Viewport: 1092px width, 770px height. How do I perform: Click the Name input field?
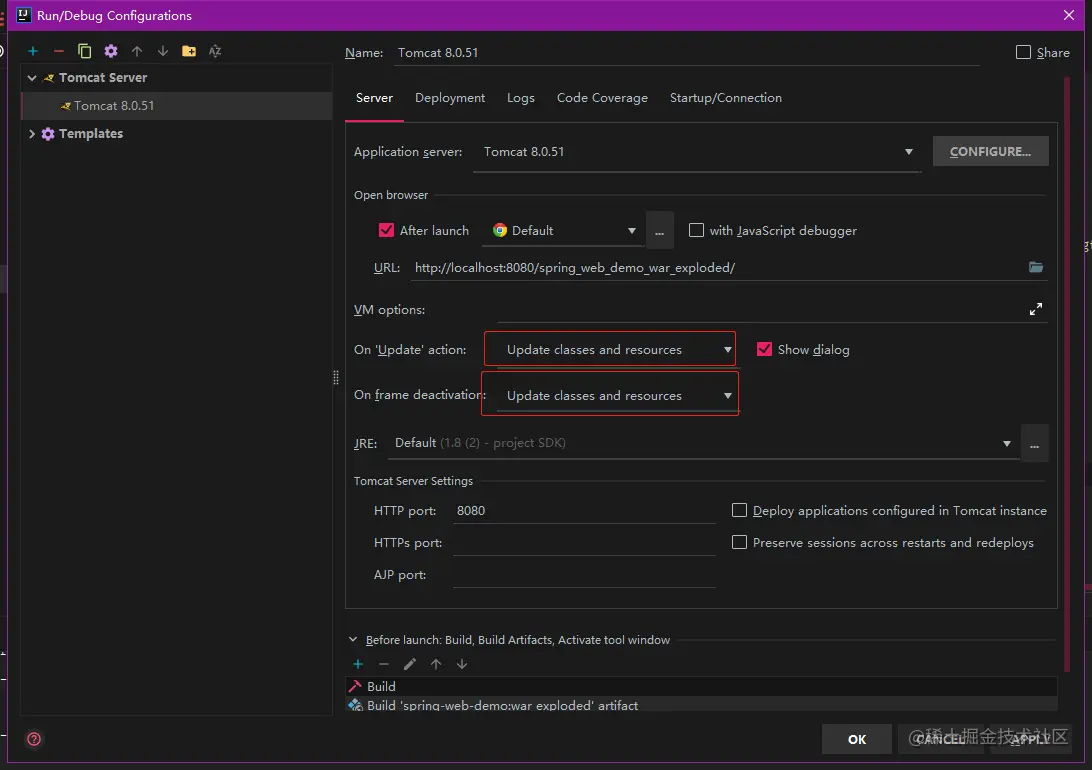point(687,53)
